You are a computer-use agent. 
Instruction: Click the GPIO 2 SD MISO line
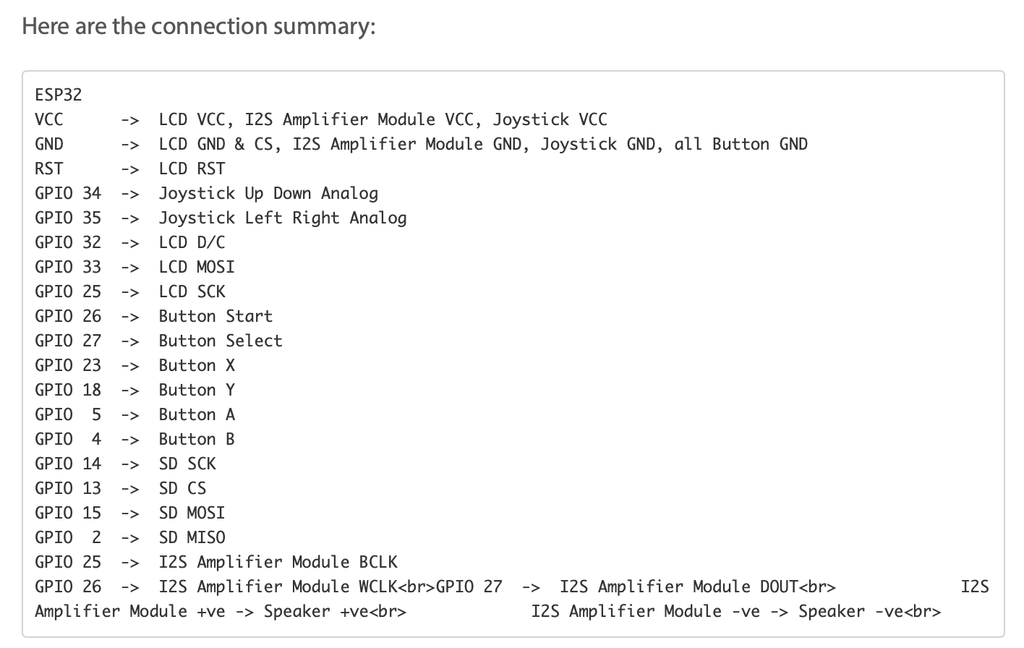click(130, 538)
